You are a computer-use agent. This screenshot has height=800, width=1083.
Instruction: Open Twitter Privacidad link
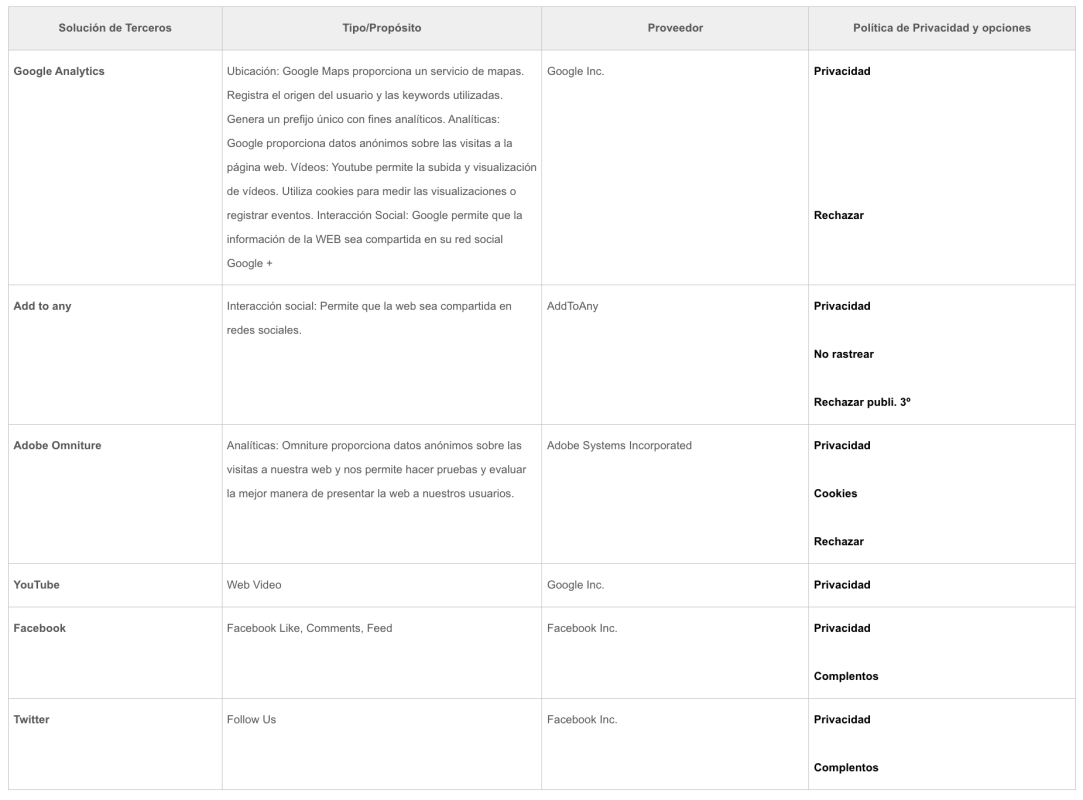click(x=841, y=719)
